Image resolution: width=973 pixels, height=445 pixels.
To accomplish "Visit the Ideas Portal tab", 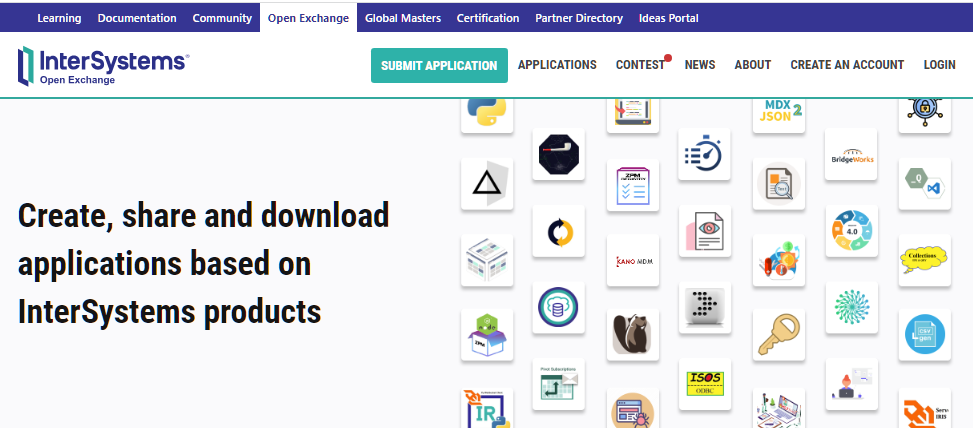I will [x=668, y=18].
